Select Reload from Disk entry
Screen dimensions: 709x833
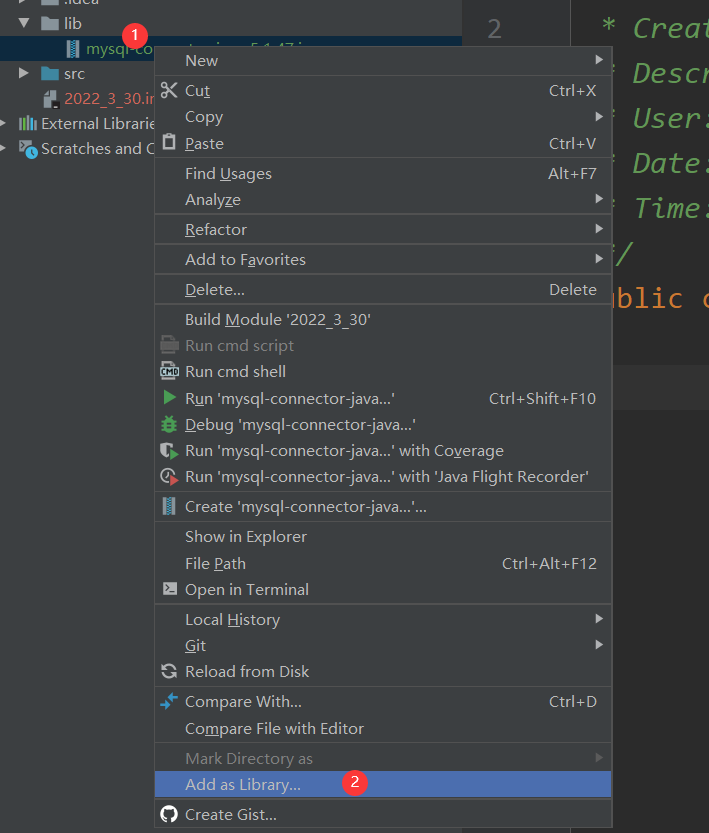tap(383, 671)
